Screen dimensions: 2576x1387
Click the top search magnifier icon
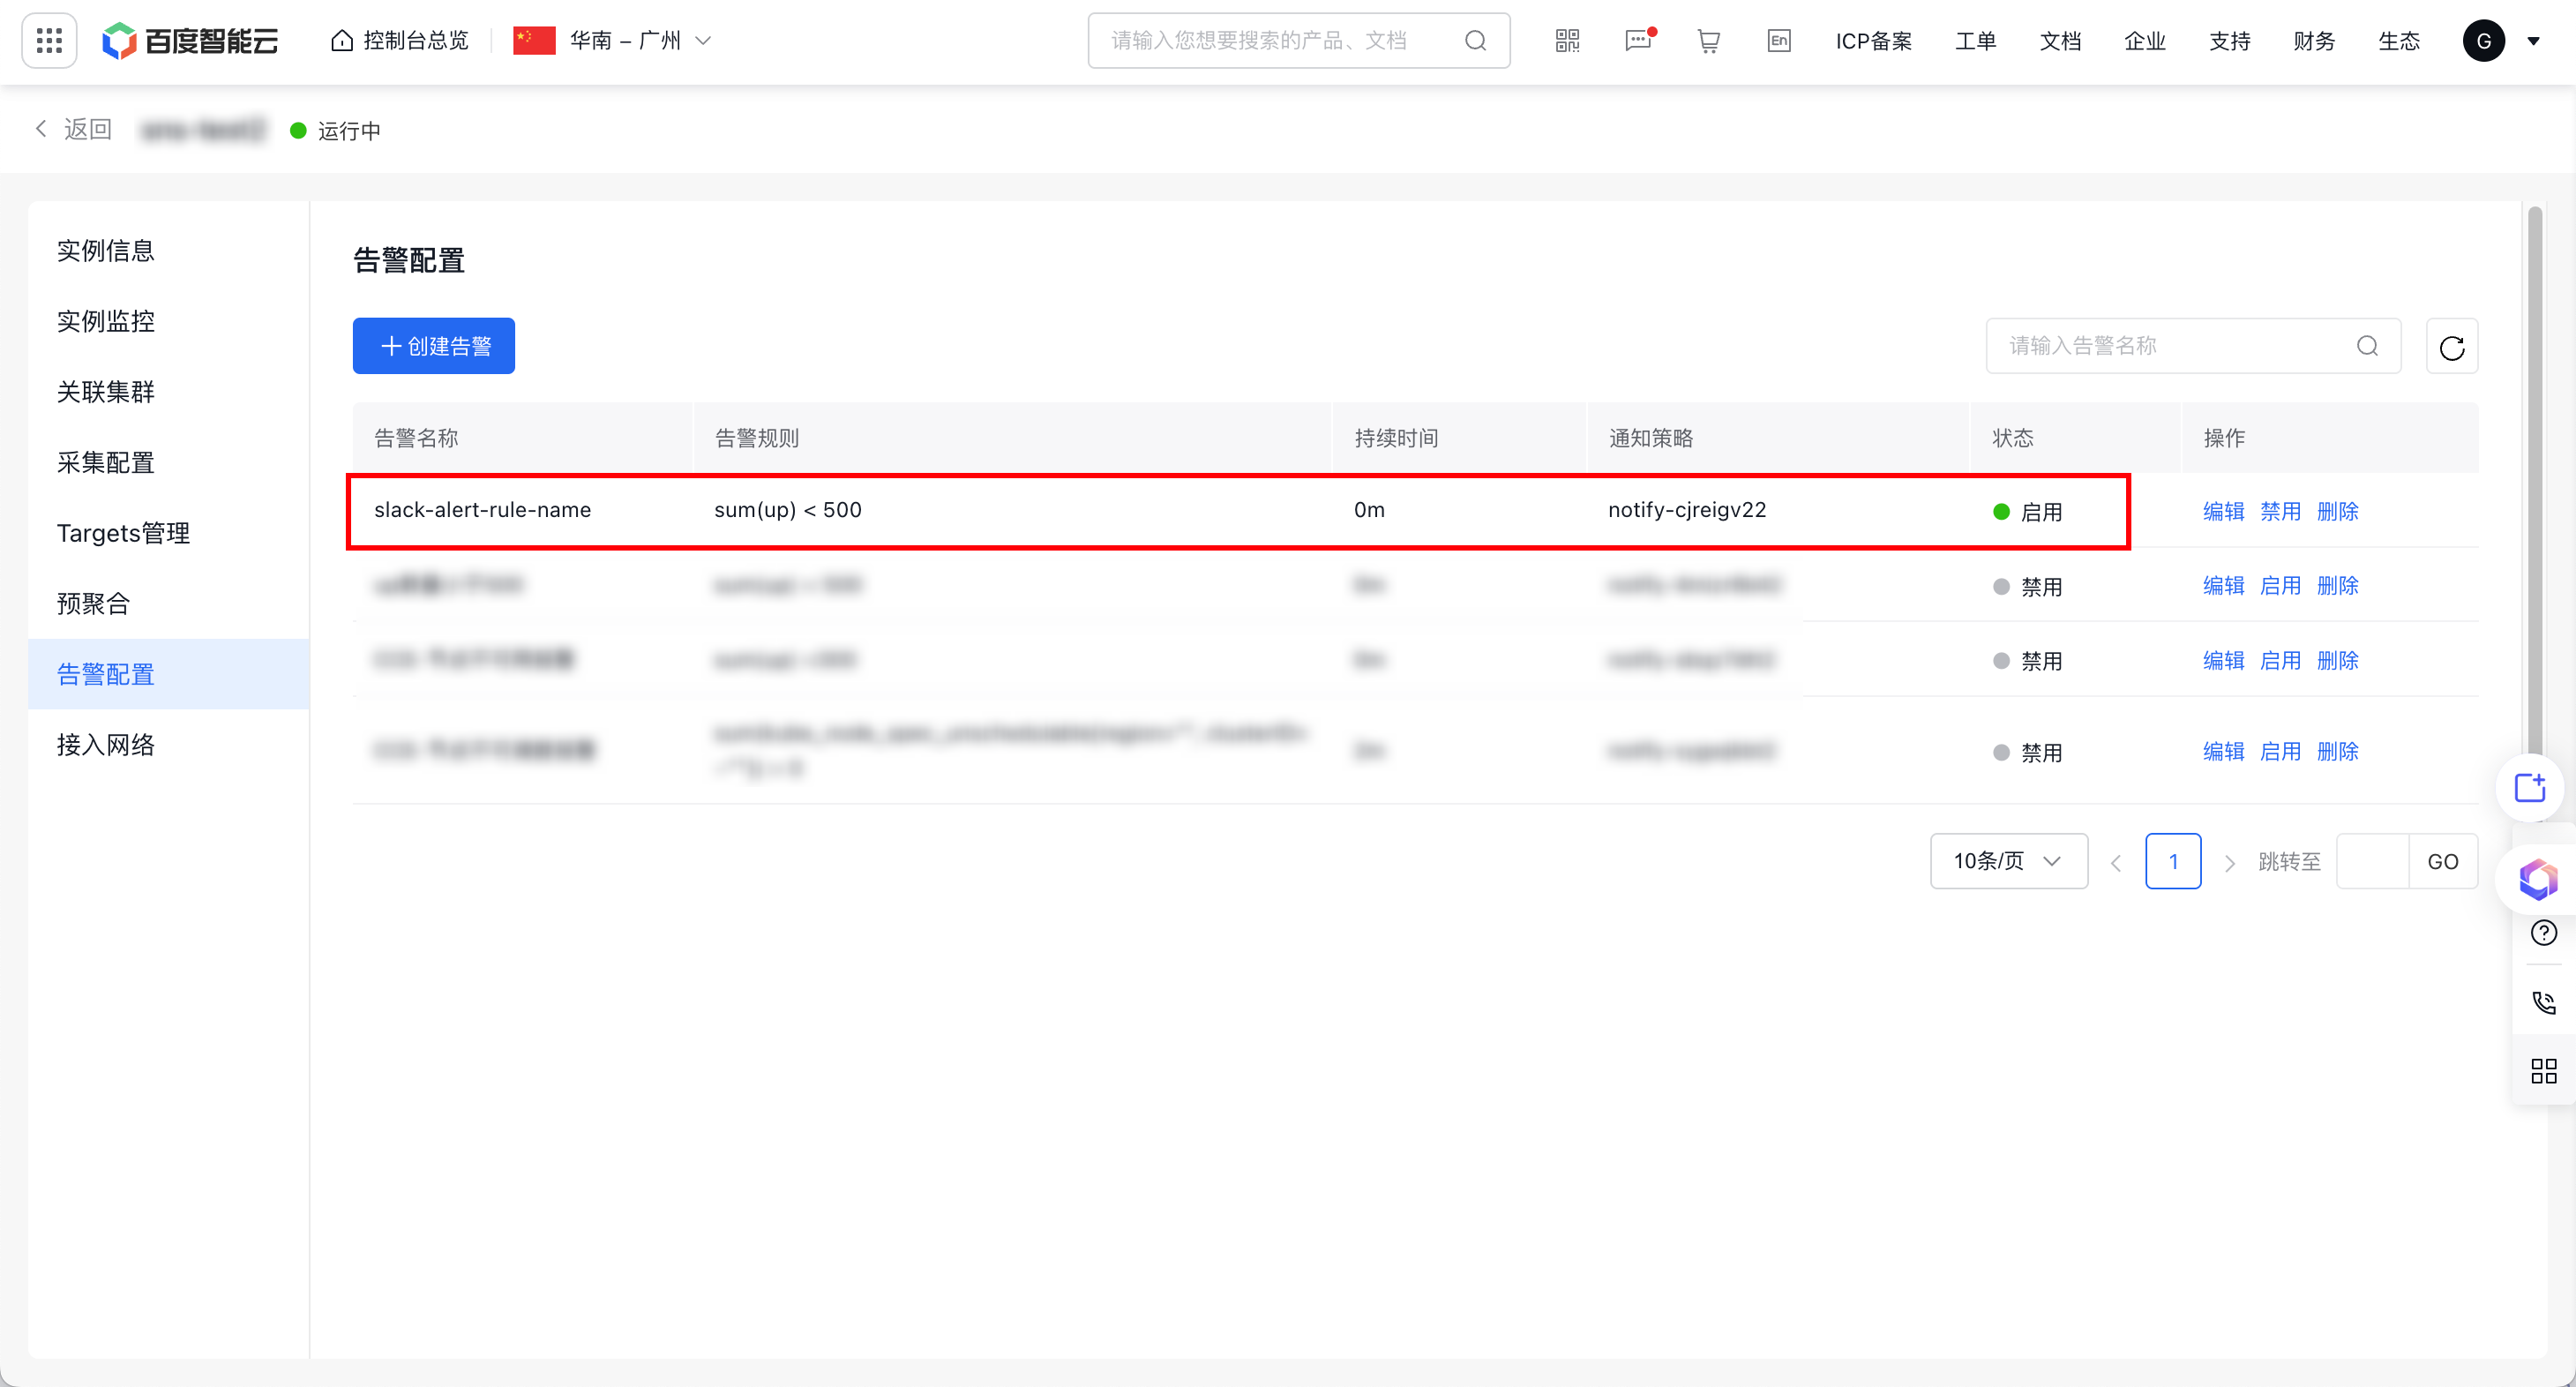[1475, 41]
